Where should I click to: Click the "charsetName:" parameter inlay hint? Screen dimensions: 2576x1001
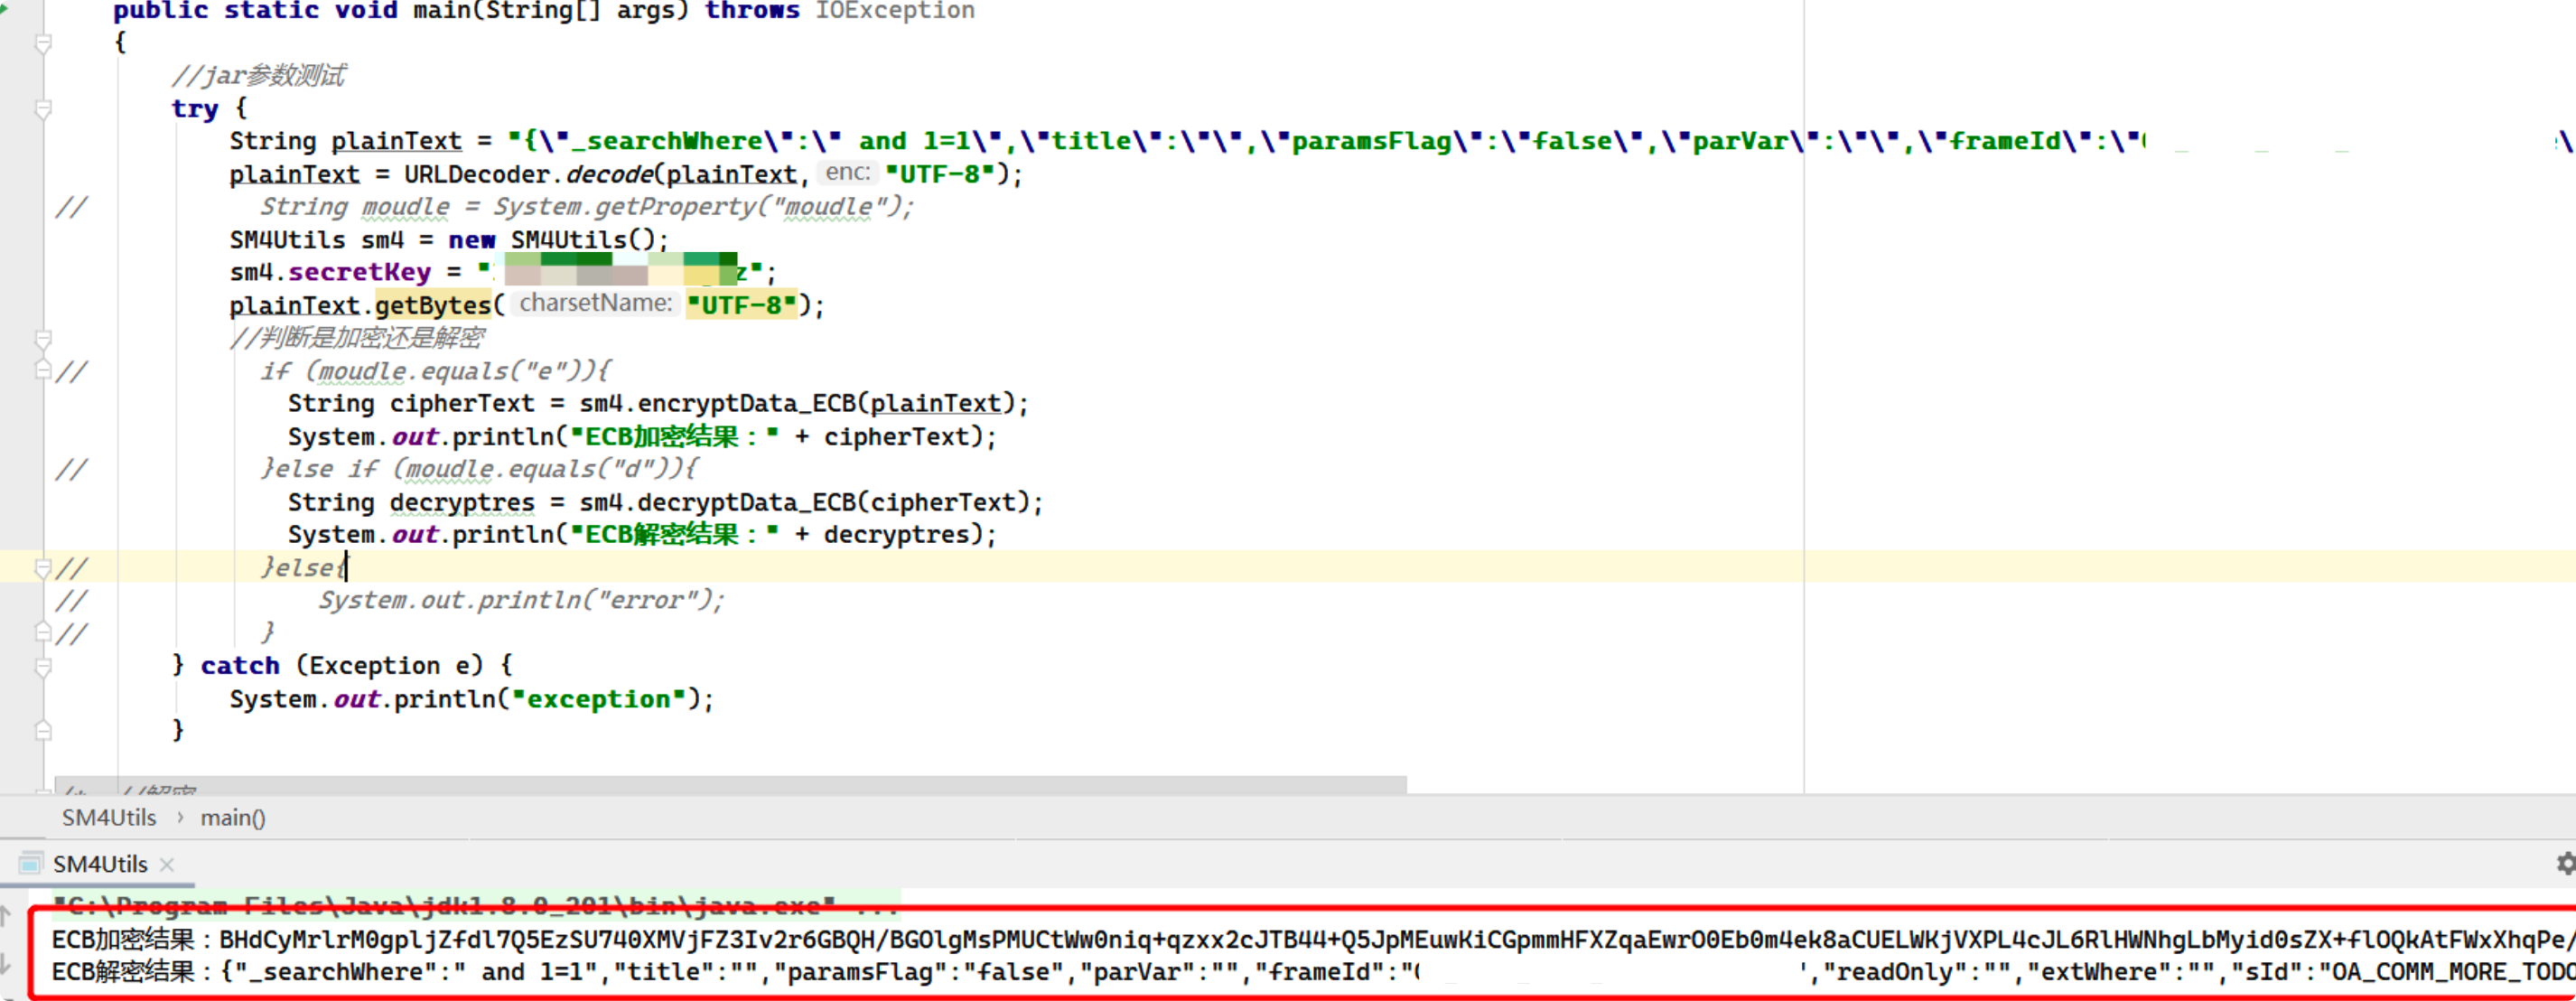pos(595,304)
